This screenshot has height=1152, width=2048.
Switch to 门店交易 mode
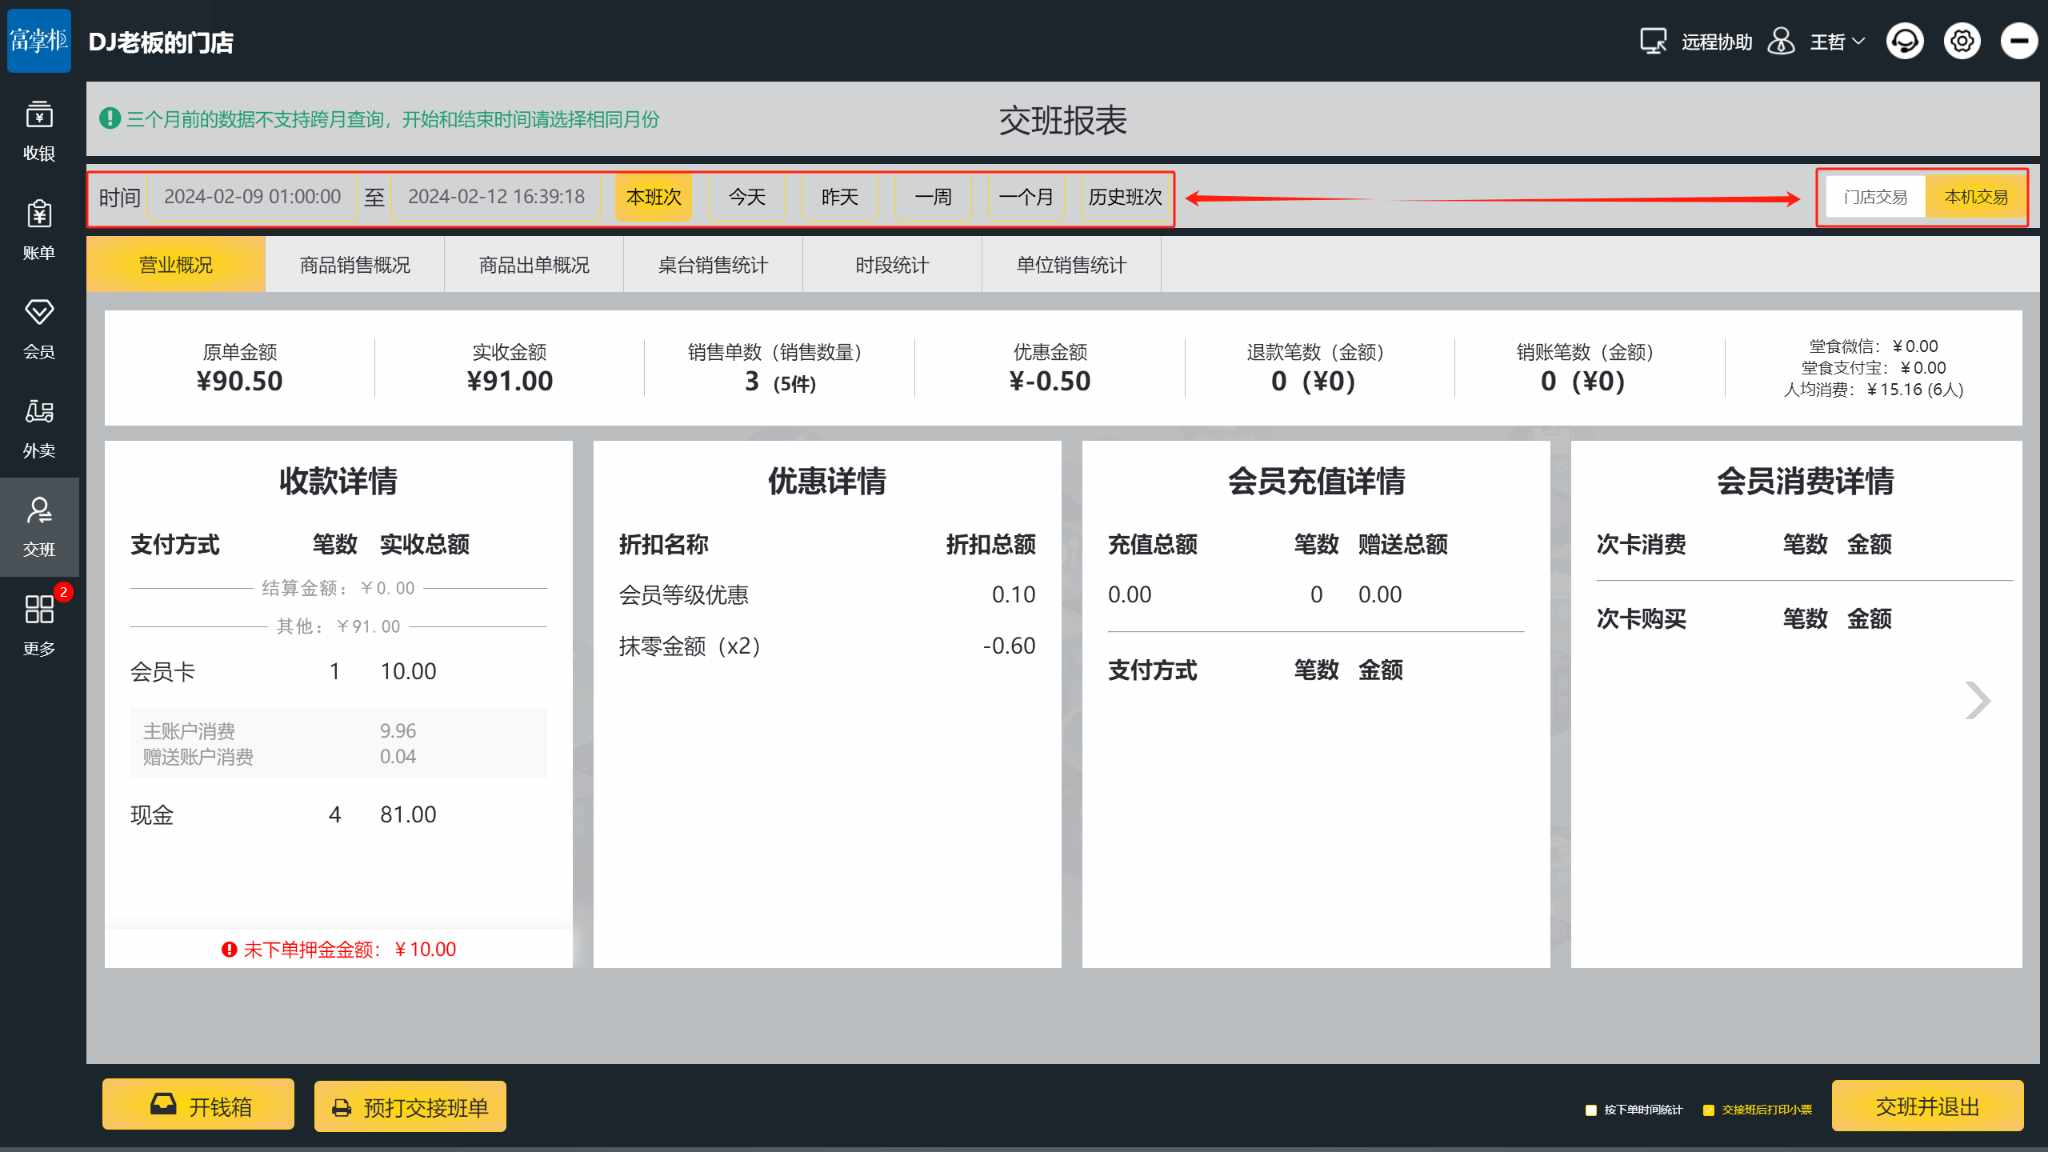[x=1875, y=197]
